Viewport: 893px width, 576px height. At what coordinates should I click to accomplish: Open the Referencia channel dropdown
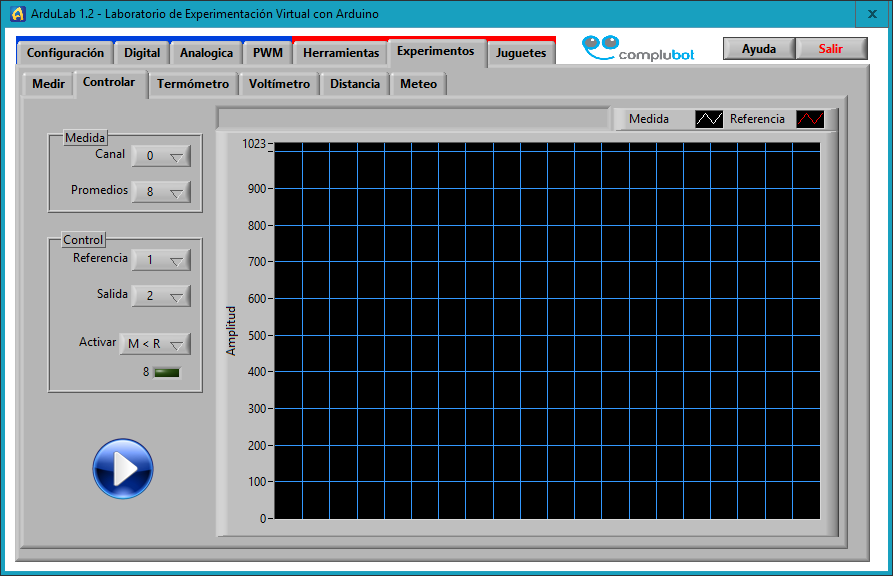(160, 260)
